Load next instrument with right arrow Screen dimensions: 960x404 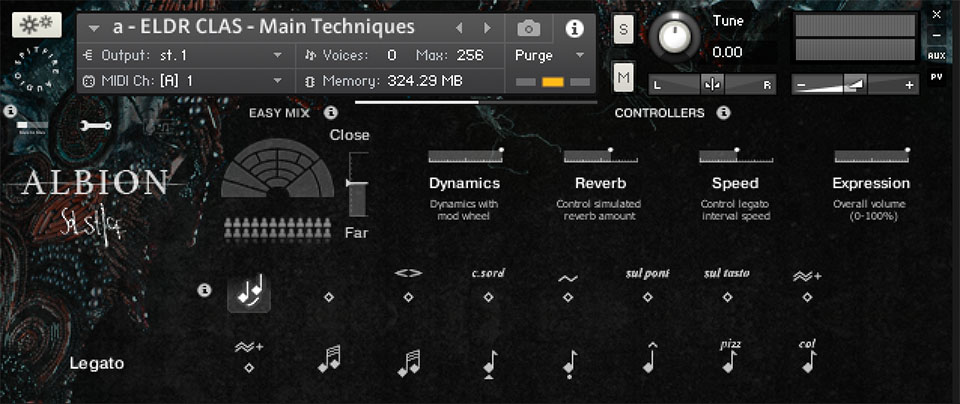[x=487, y=28]
